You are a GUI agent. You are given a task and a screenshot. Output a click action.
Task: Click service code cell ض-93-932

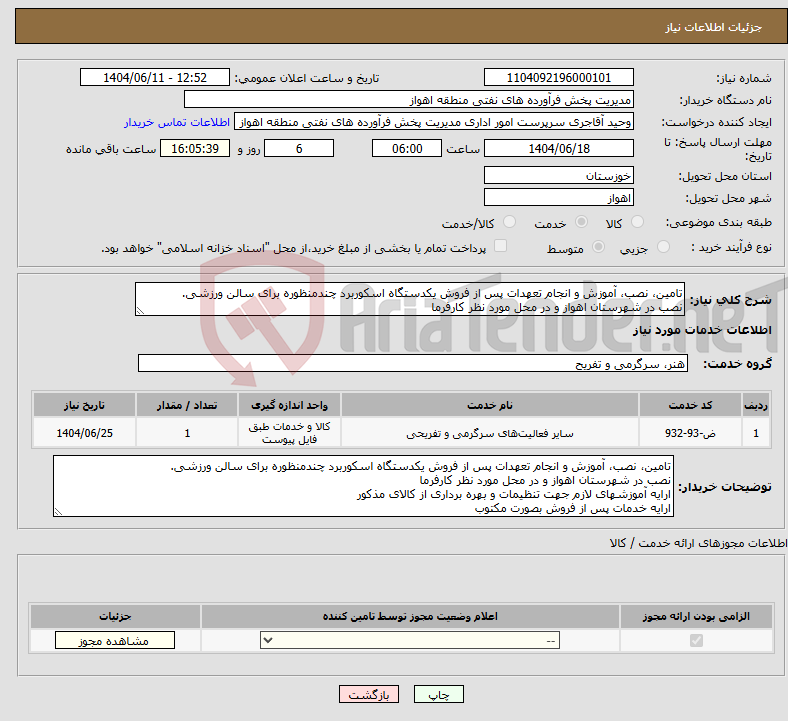(691, 433)
